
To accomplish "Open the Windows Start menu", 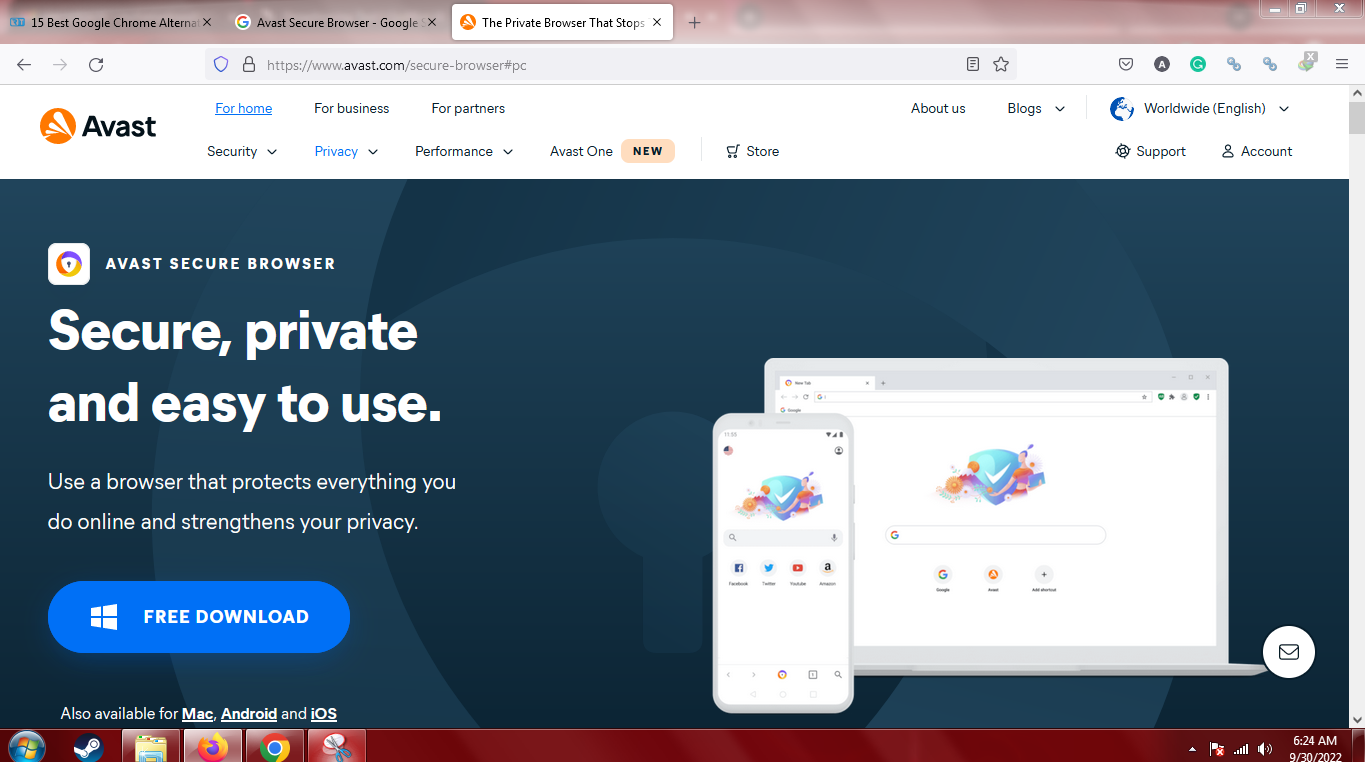I will pos(26,747).
